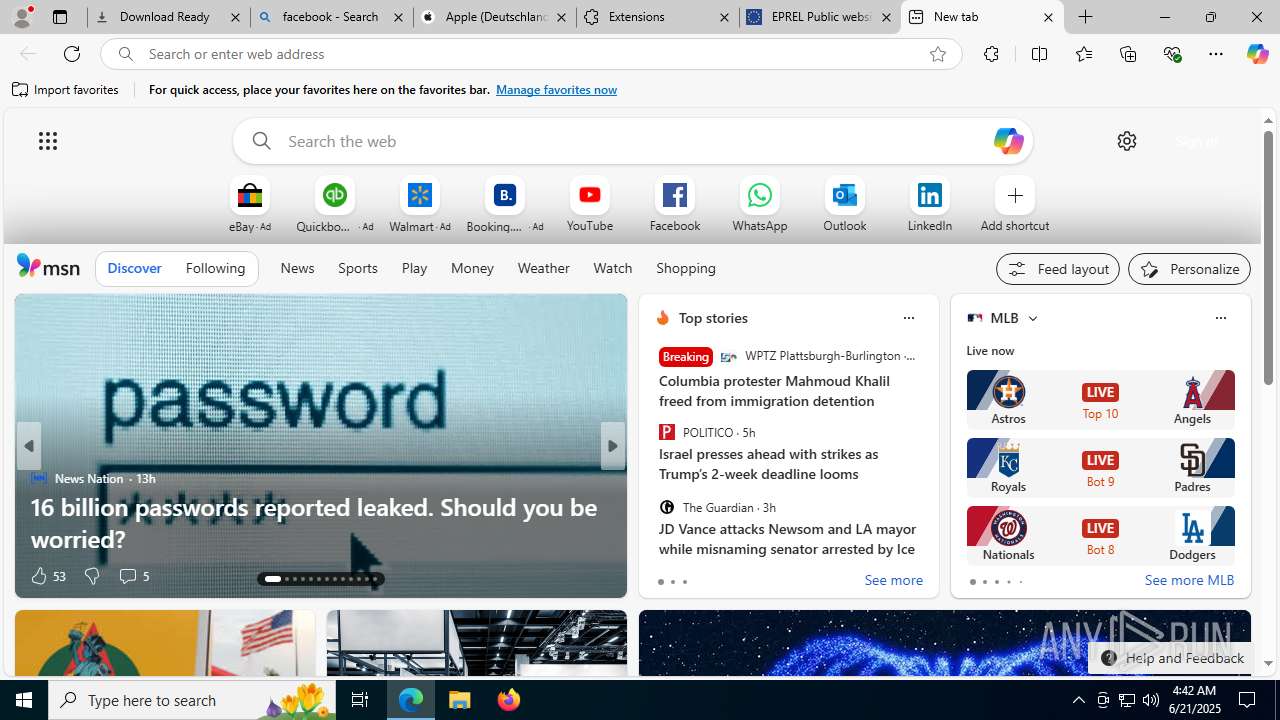This screenshot has width=1280, height=720.
Task: Open Watch section in MSN nav
Action: 612,268
